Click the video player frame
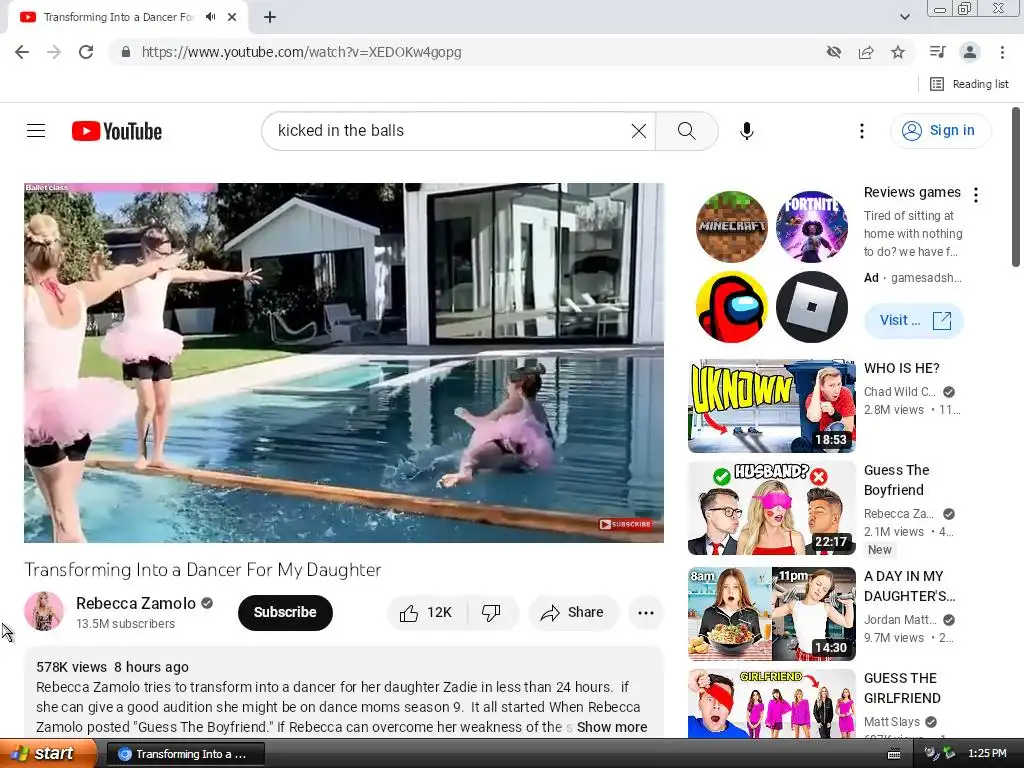Image resolution: width=1024 pixels, height=768 pixels. (344, 362)
